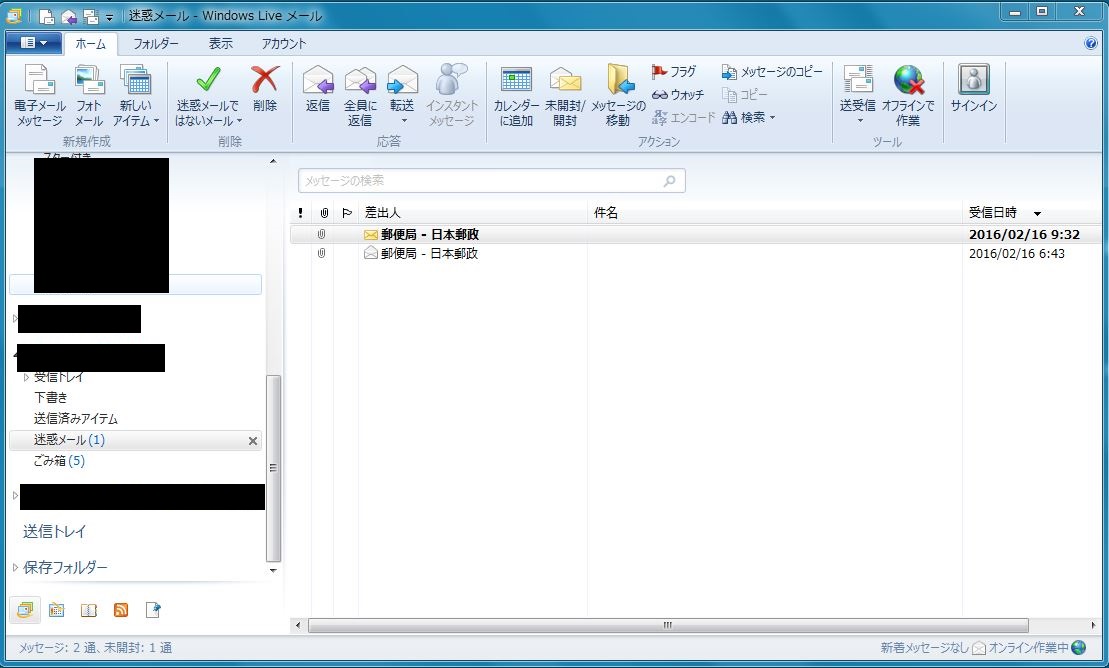This screenshot has width=1109, height=668.
Task: Select the 迷惑メール (1) folder
Action: (134, 440)
